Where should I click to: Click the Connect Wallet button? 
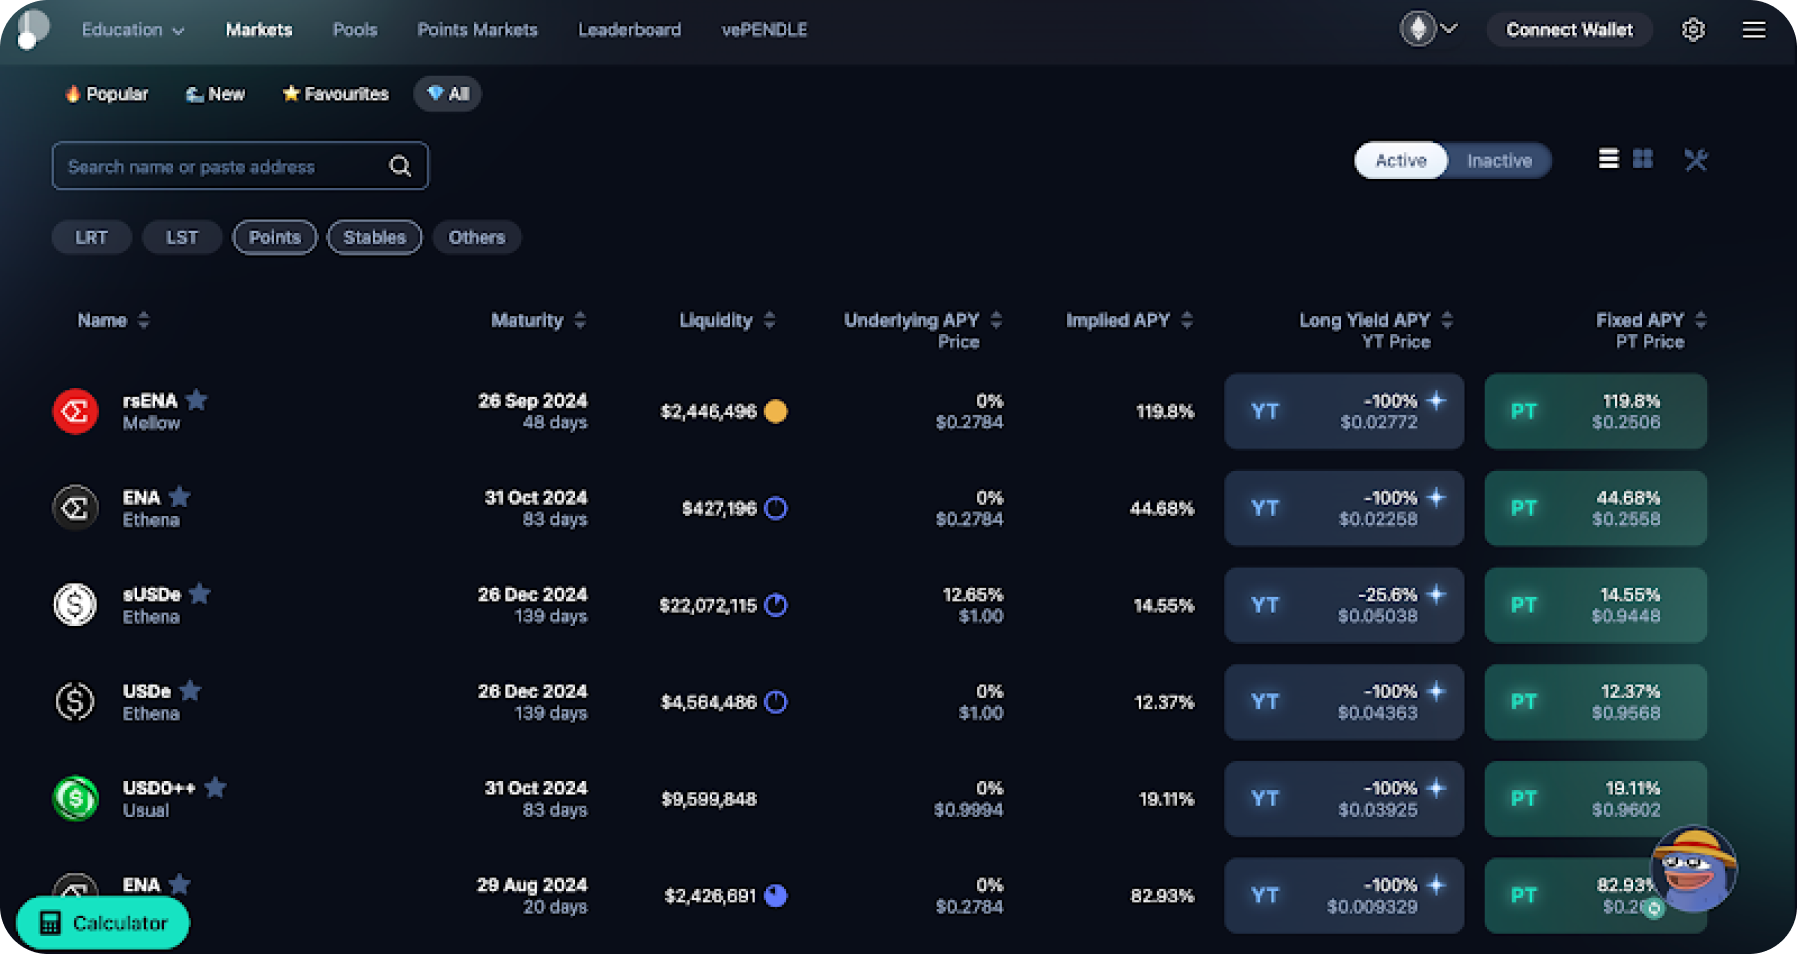(1568, 29)
